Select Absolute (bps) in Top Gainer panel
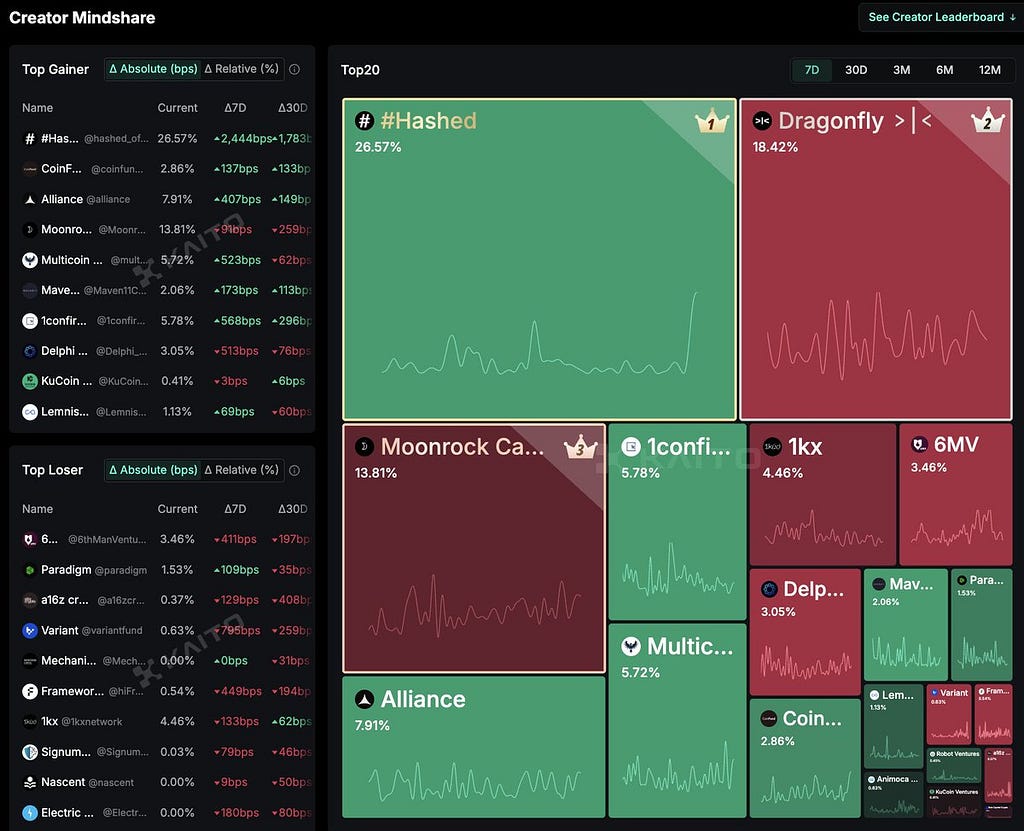 153,69
